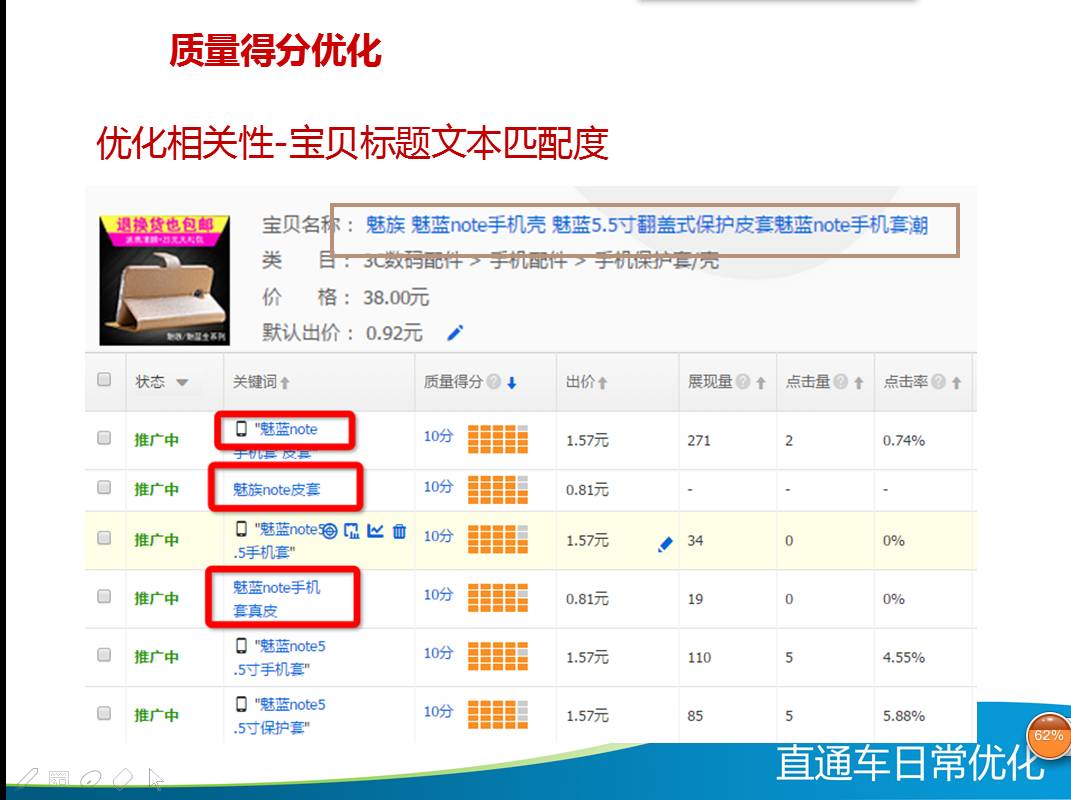This screenshot has width=1071, height=800.
Task: Open the 状态 filter dropdown
Action: click(182, 383)
